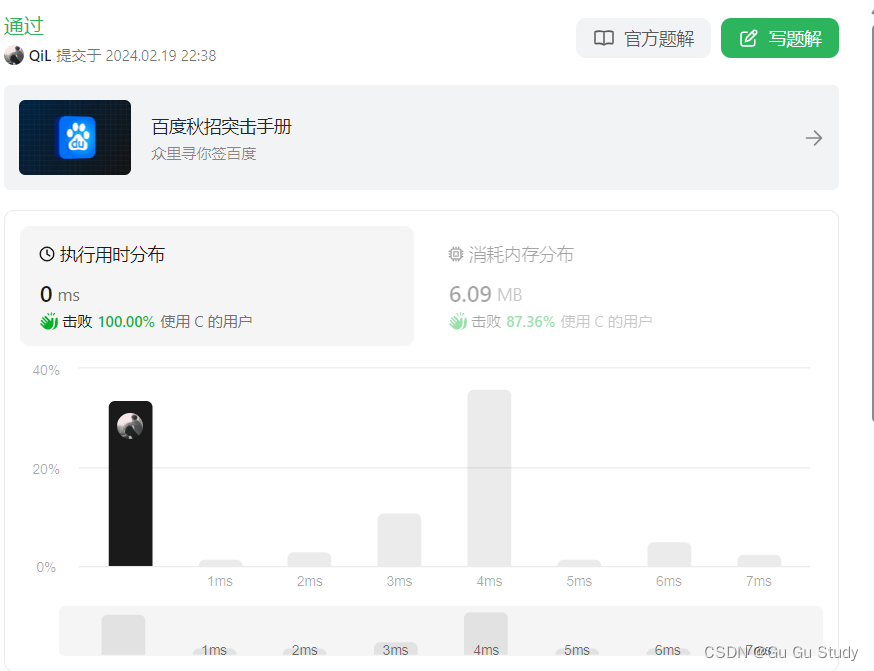Click the 通过 status link
Screen dimensions: 874x671
tap(24, 25)
